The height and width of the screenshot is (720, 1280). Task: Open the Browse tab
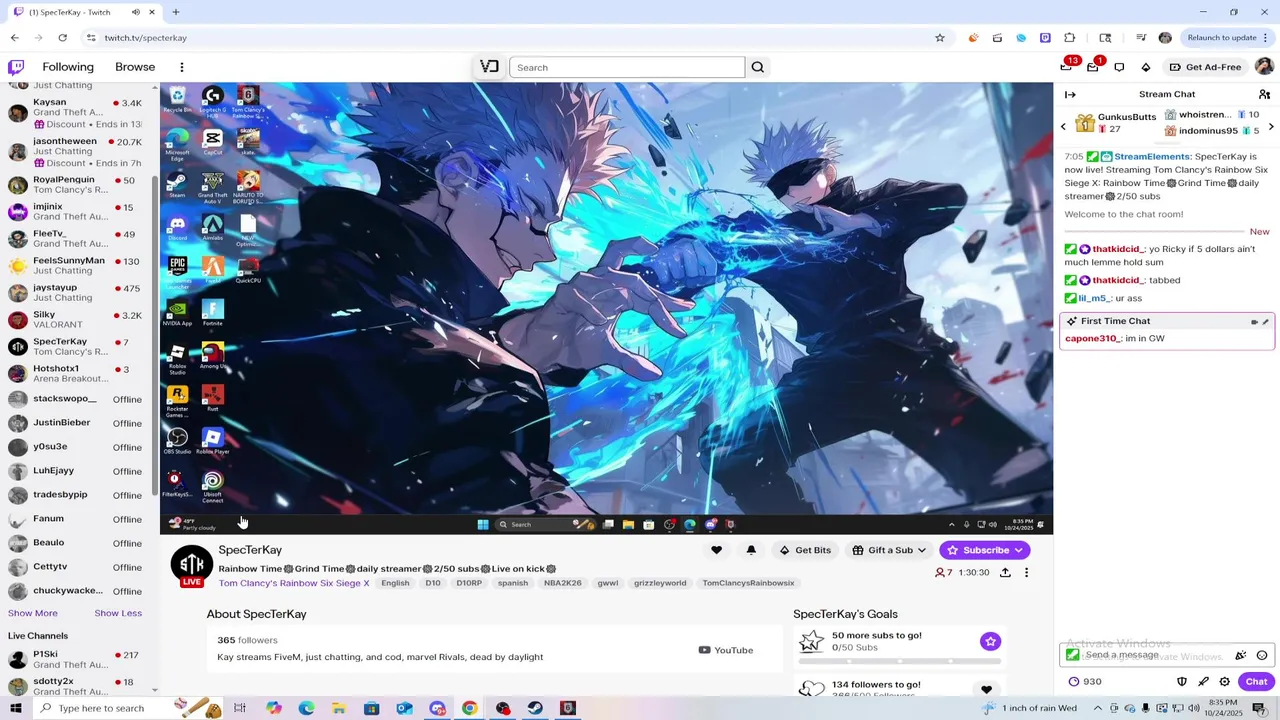pos(135,67)
